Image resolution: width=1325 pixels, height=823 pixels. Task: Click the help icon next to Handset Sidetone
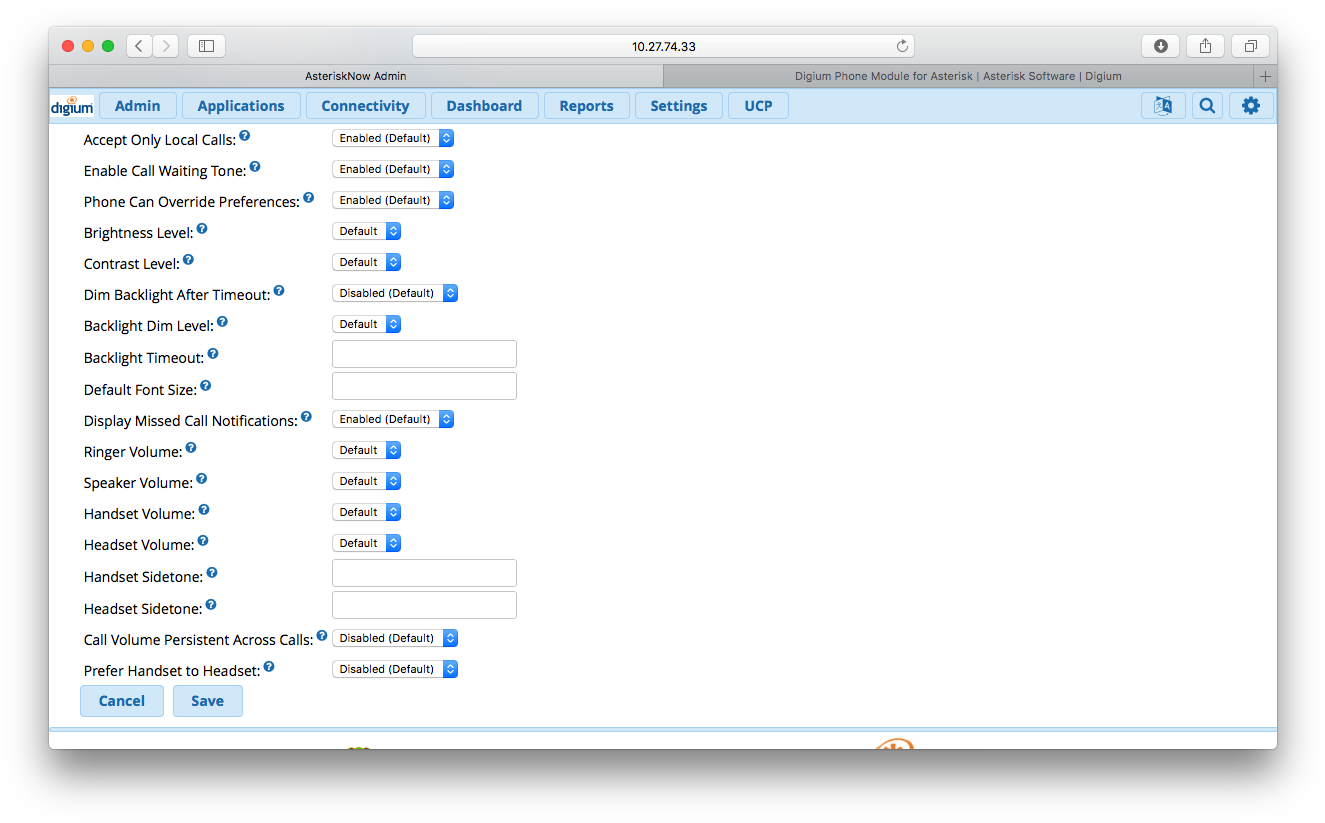point(211,572)
